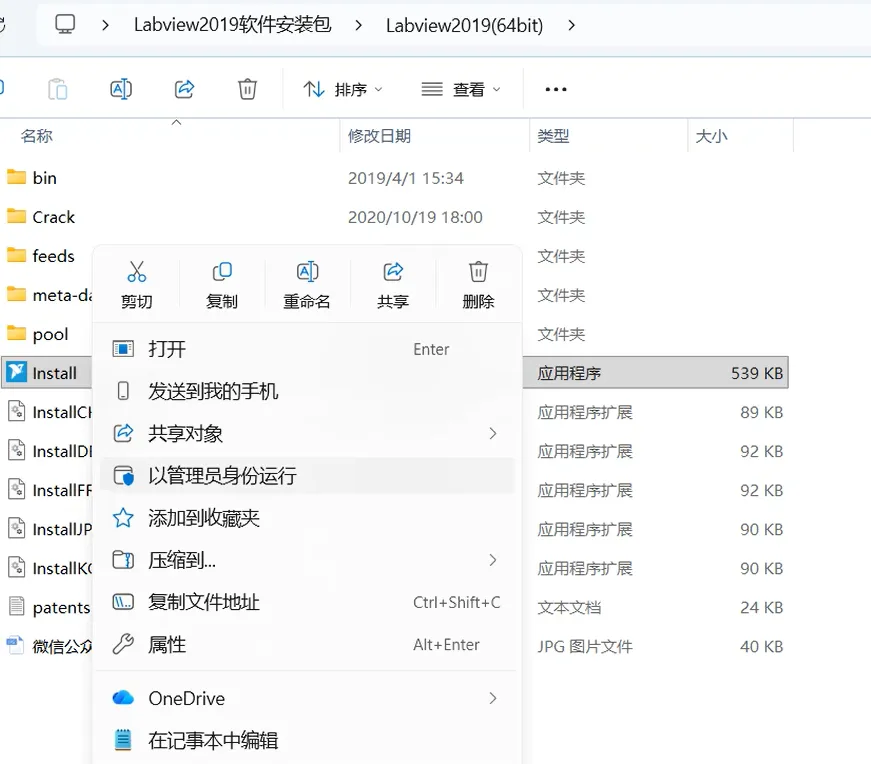
Task: Click the 24 KB size cell
Action: point(762,607)
